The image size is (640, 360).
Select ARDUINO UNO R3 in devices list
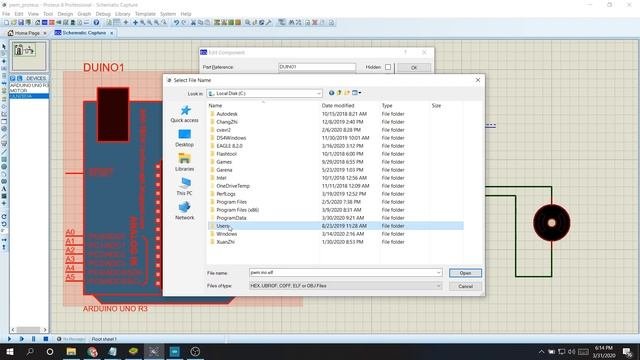coord(29,85)
